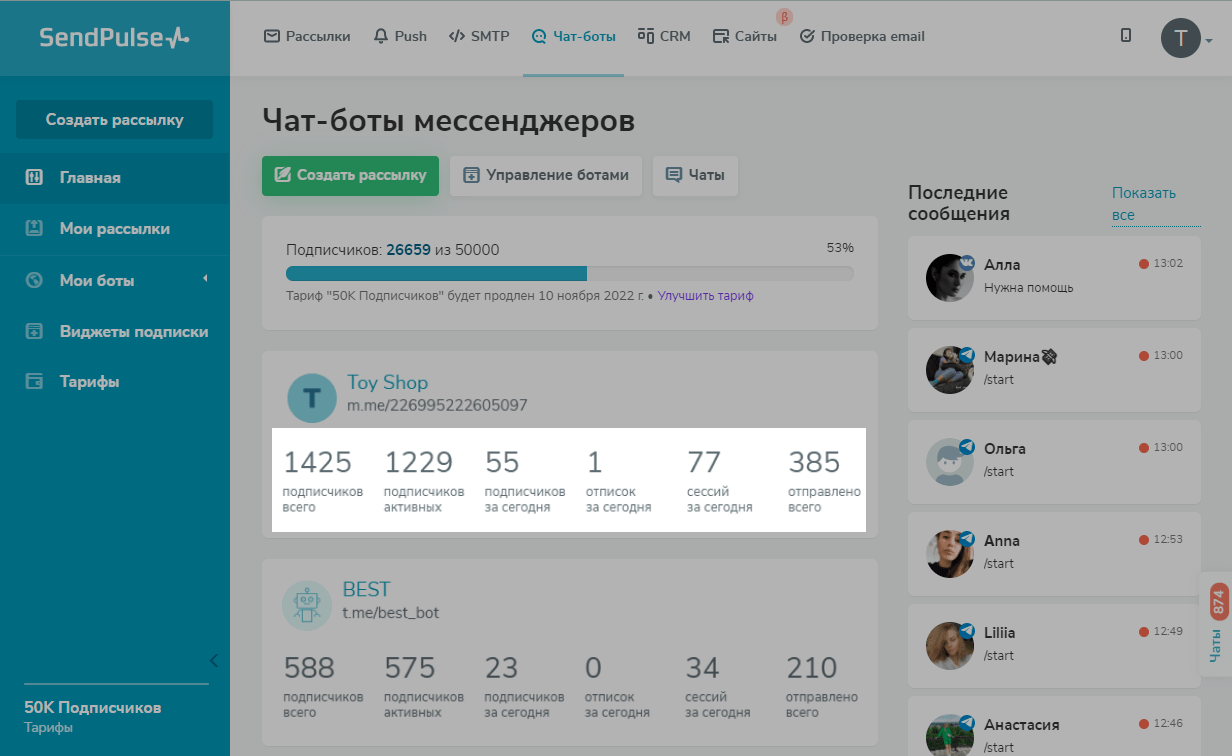
Task: Open the Push tab
Action: tap(400, 36)
